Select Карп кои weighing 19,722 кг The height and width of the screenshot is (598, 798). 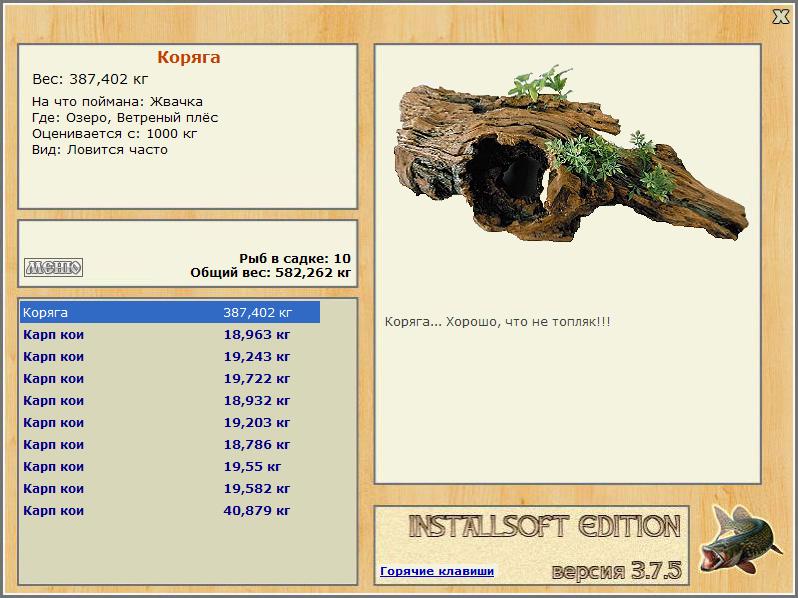170,379
